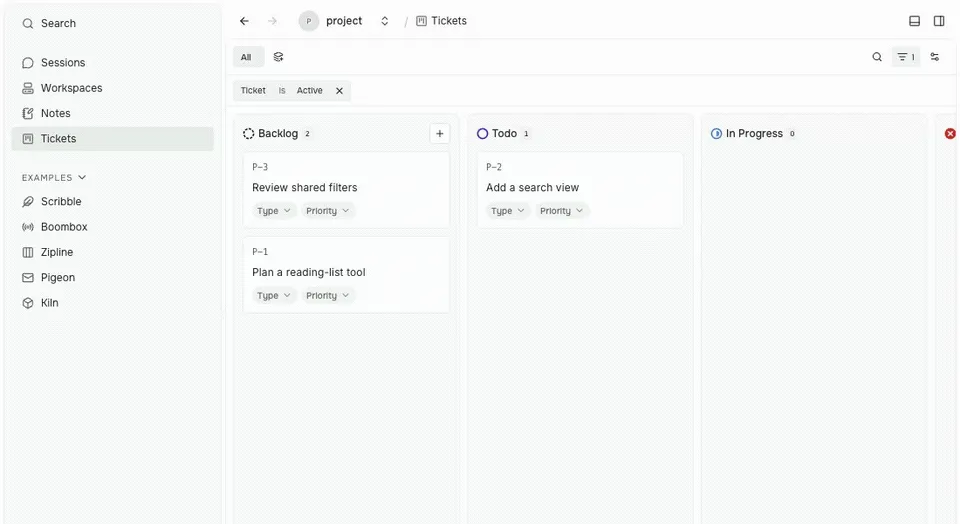The height and width of the screenshot is (524, 960).
Task: Remove the Ticket is Active filter
Action: 339,91
